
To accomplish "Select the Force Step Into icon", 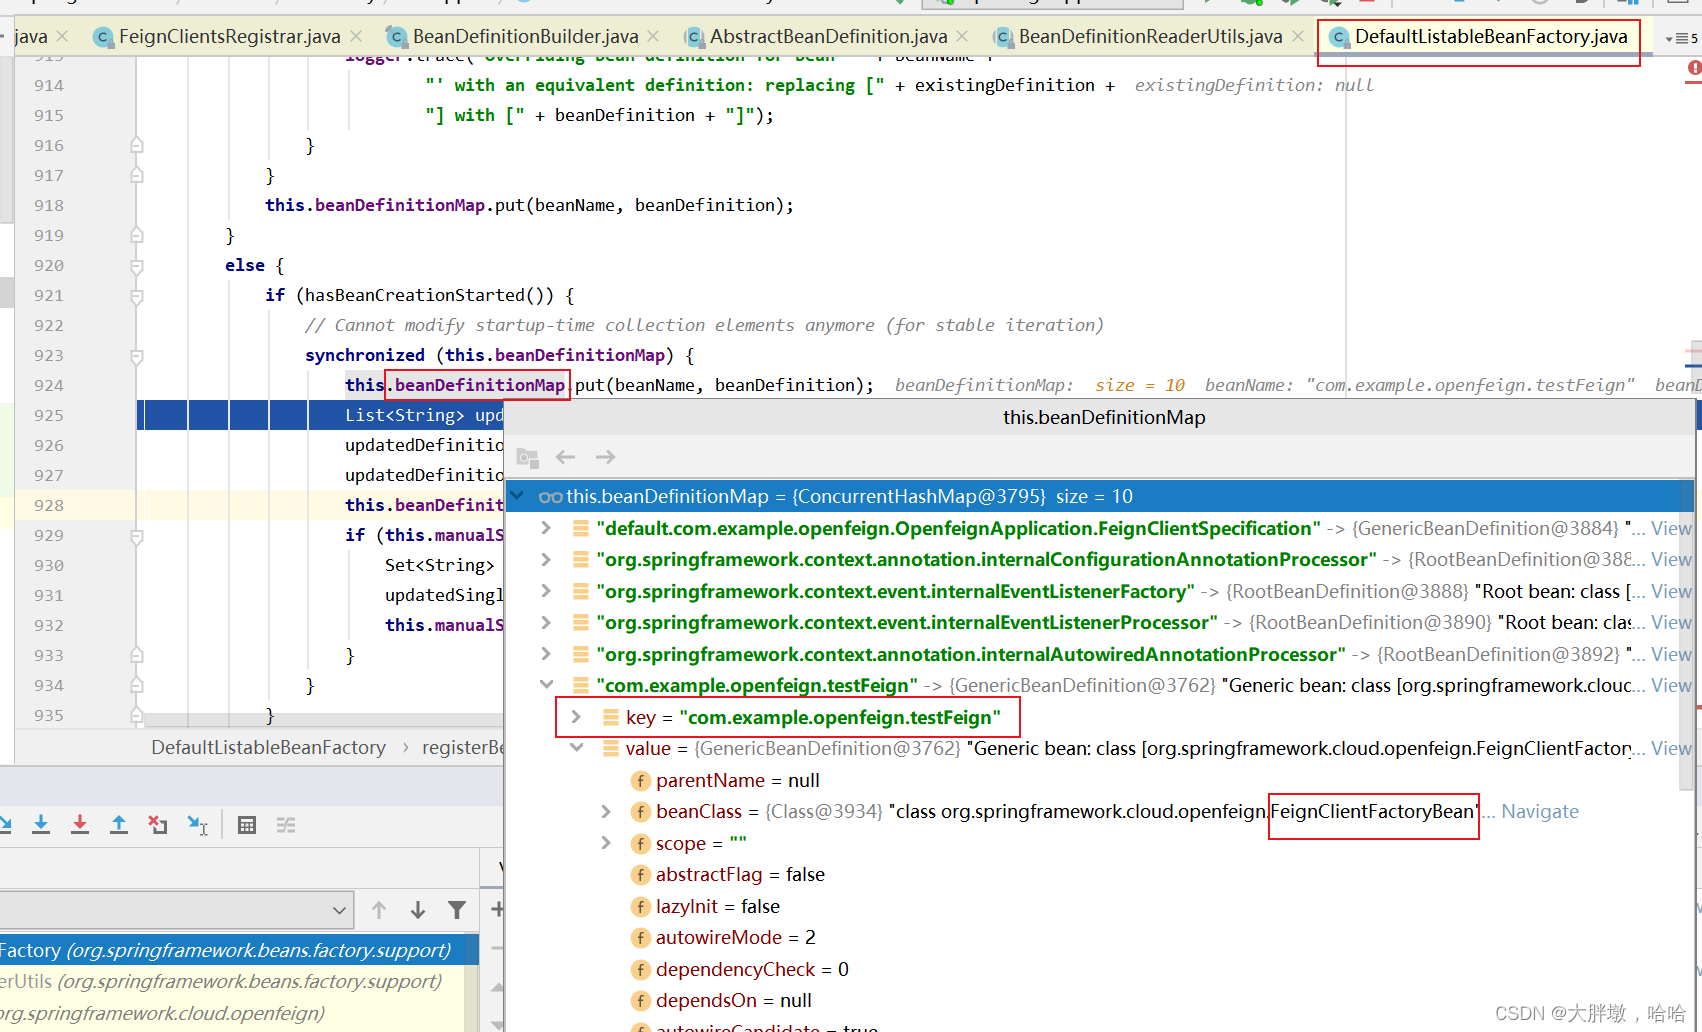I will [79, 824].
